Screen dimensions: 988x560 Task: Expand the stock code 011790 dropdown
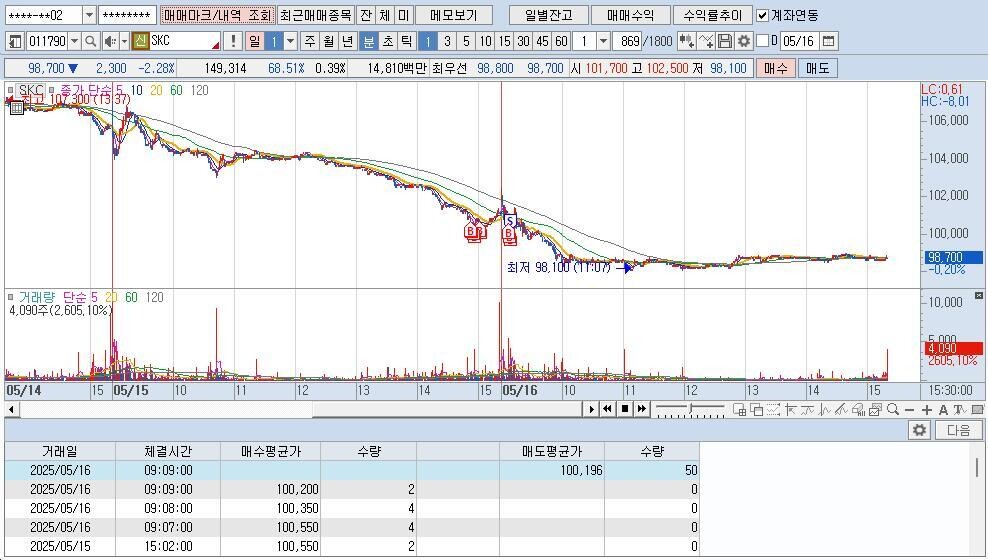[74, 41]
